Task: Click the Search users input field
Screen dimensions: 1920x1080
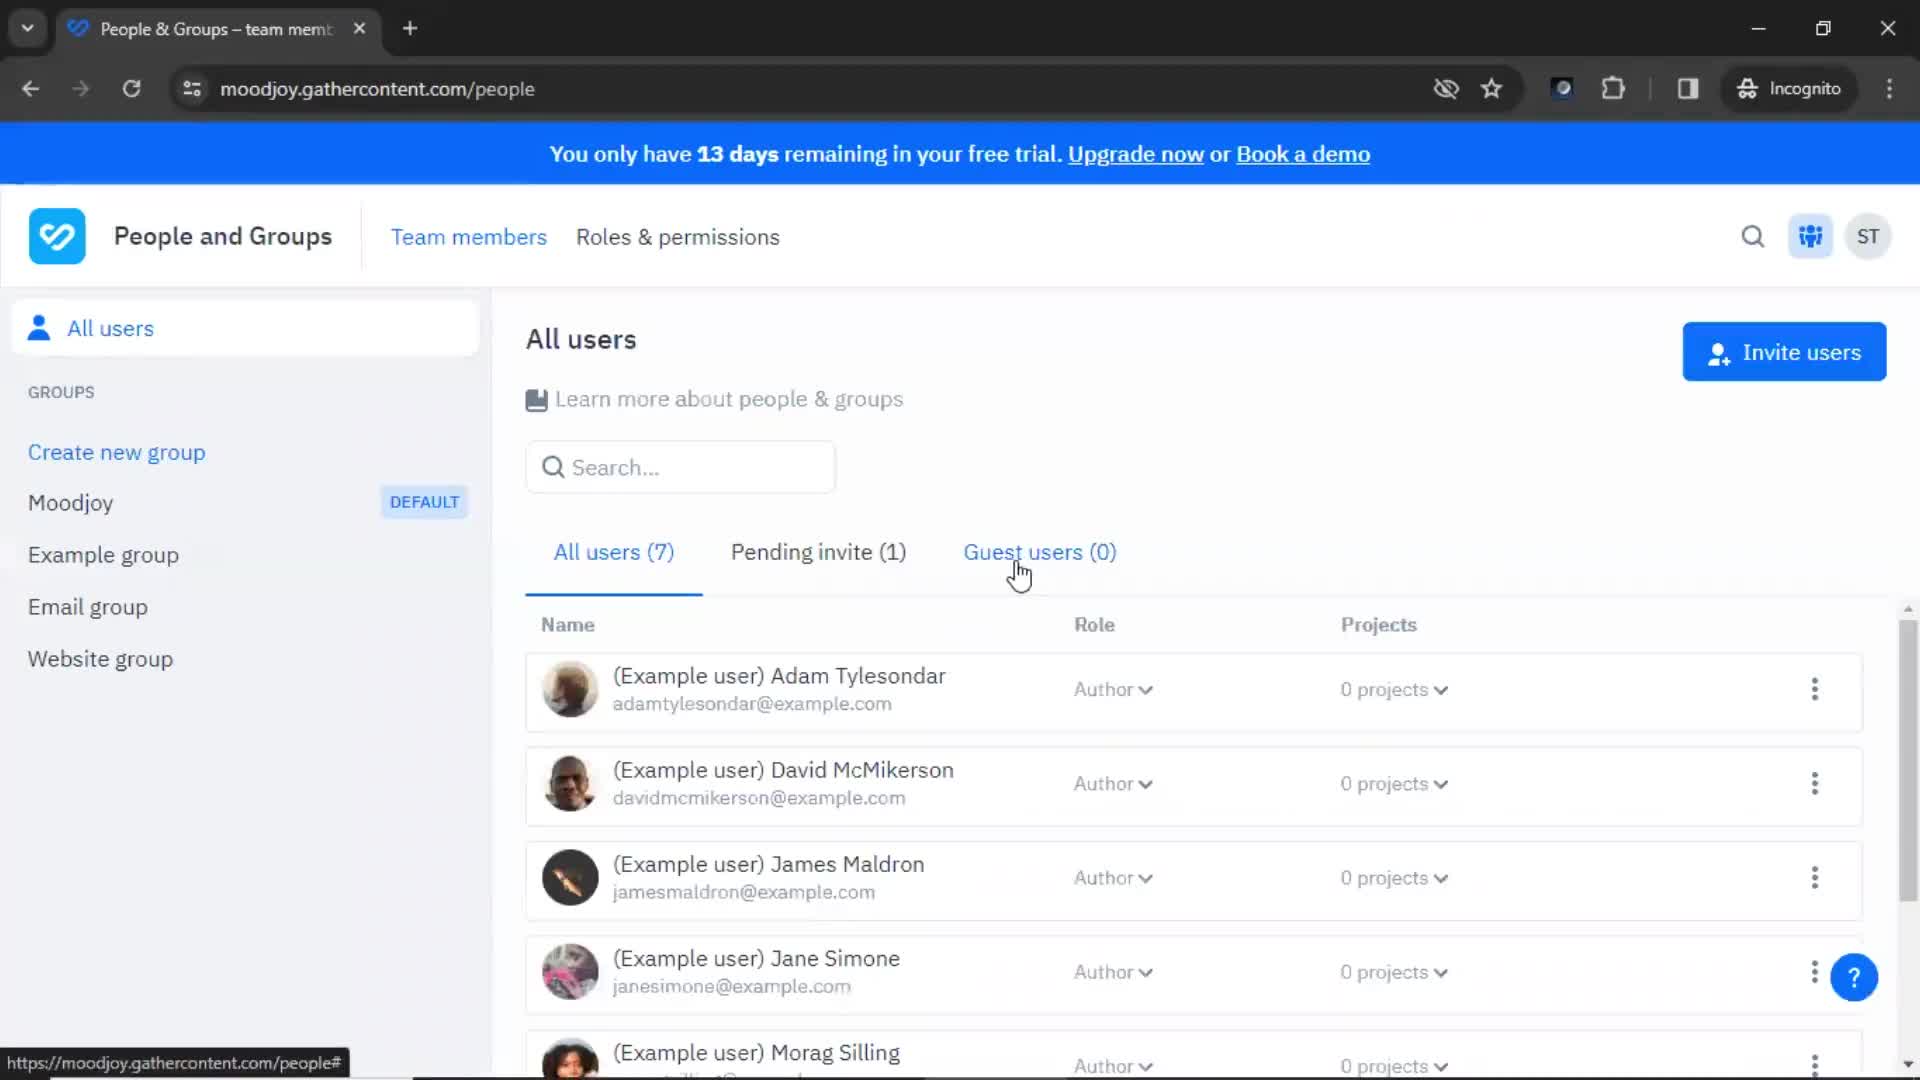Action: [x=679, y=467]
